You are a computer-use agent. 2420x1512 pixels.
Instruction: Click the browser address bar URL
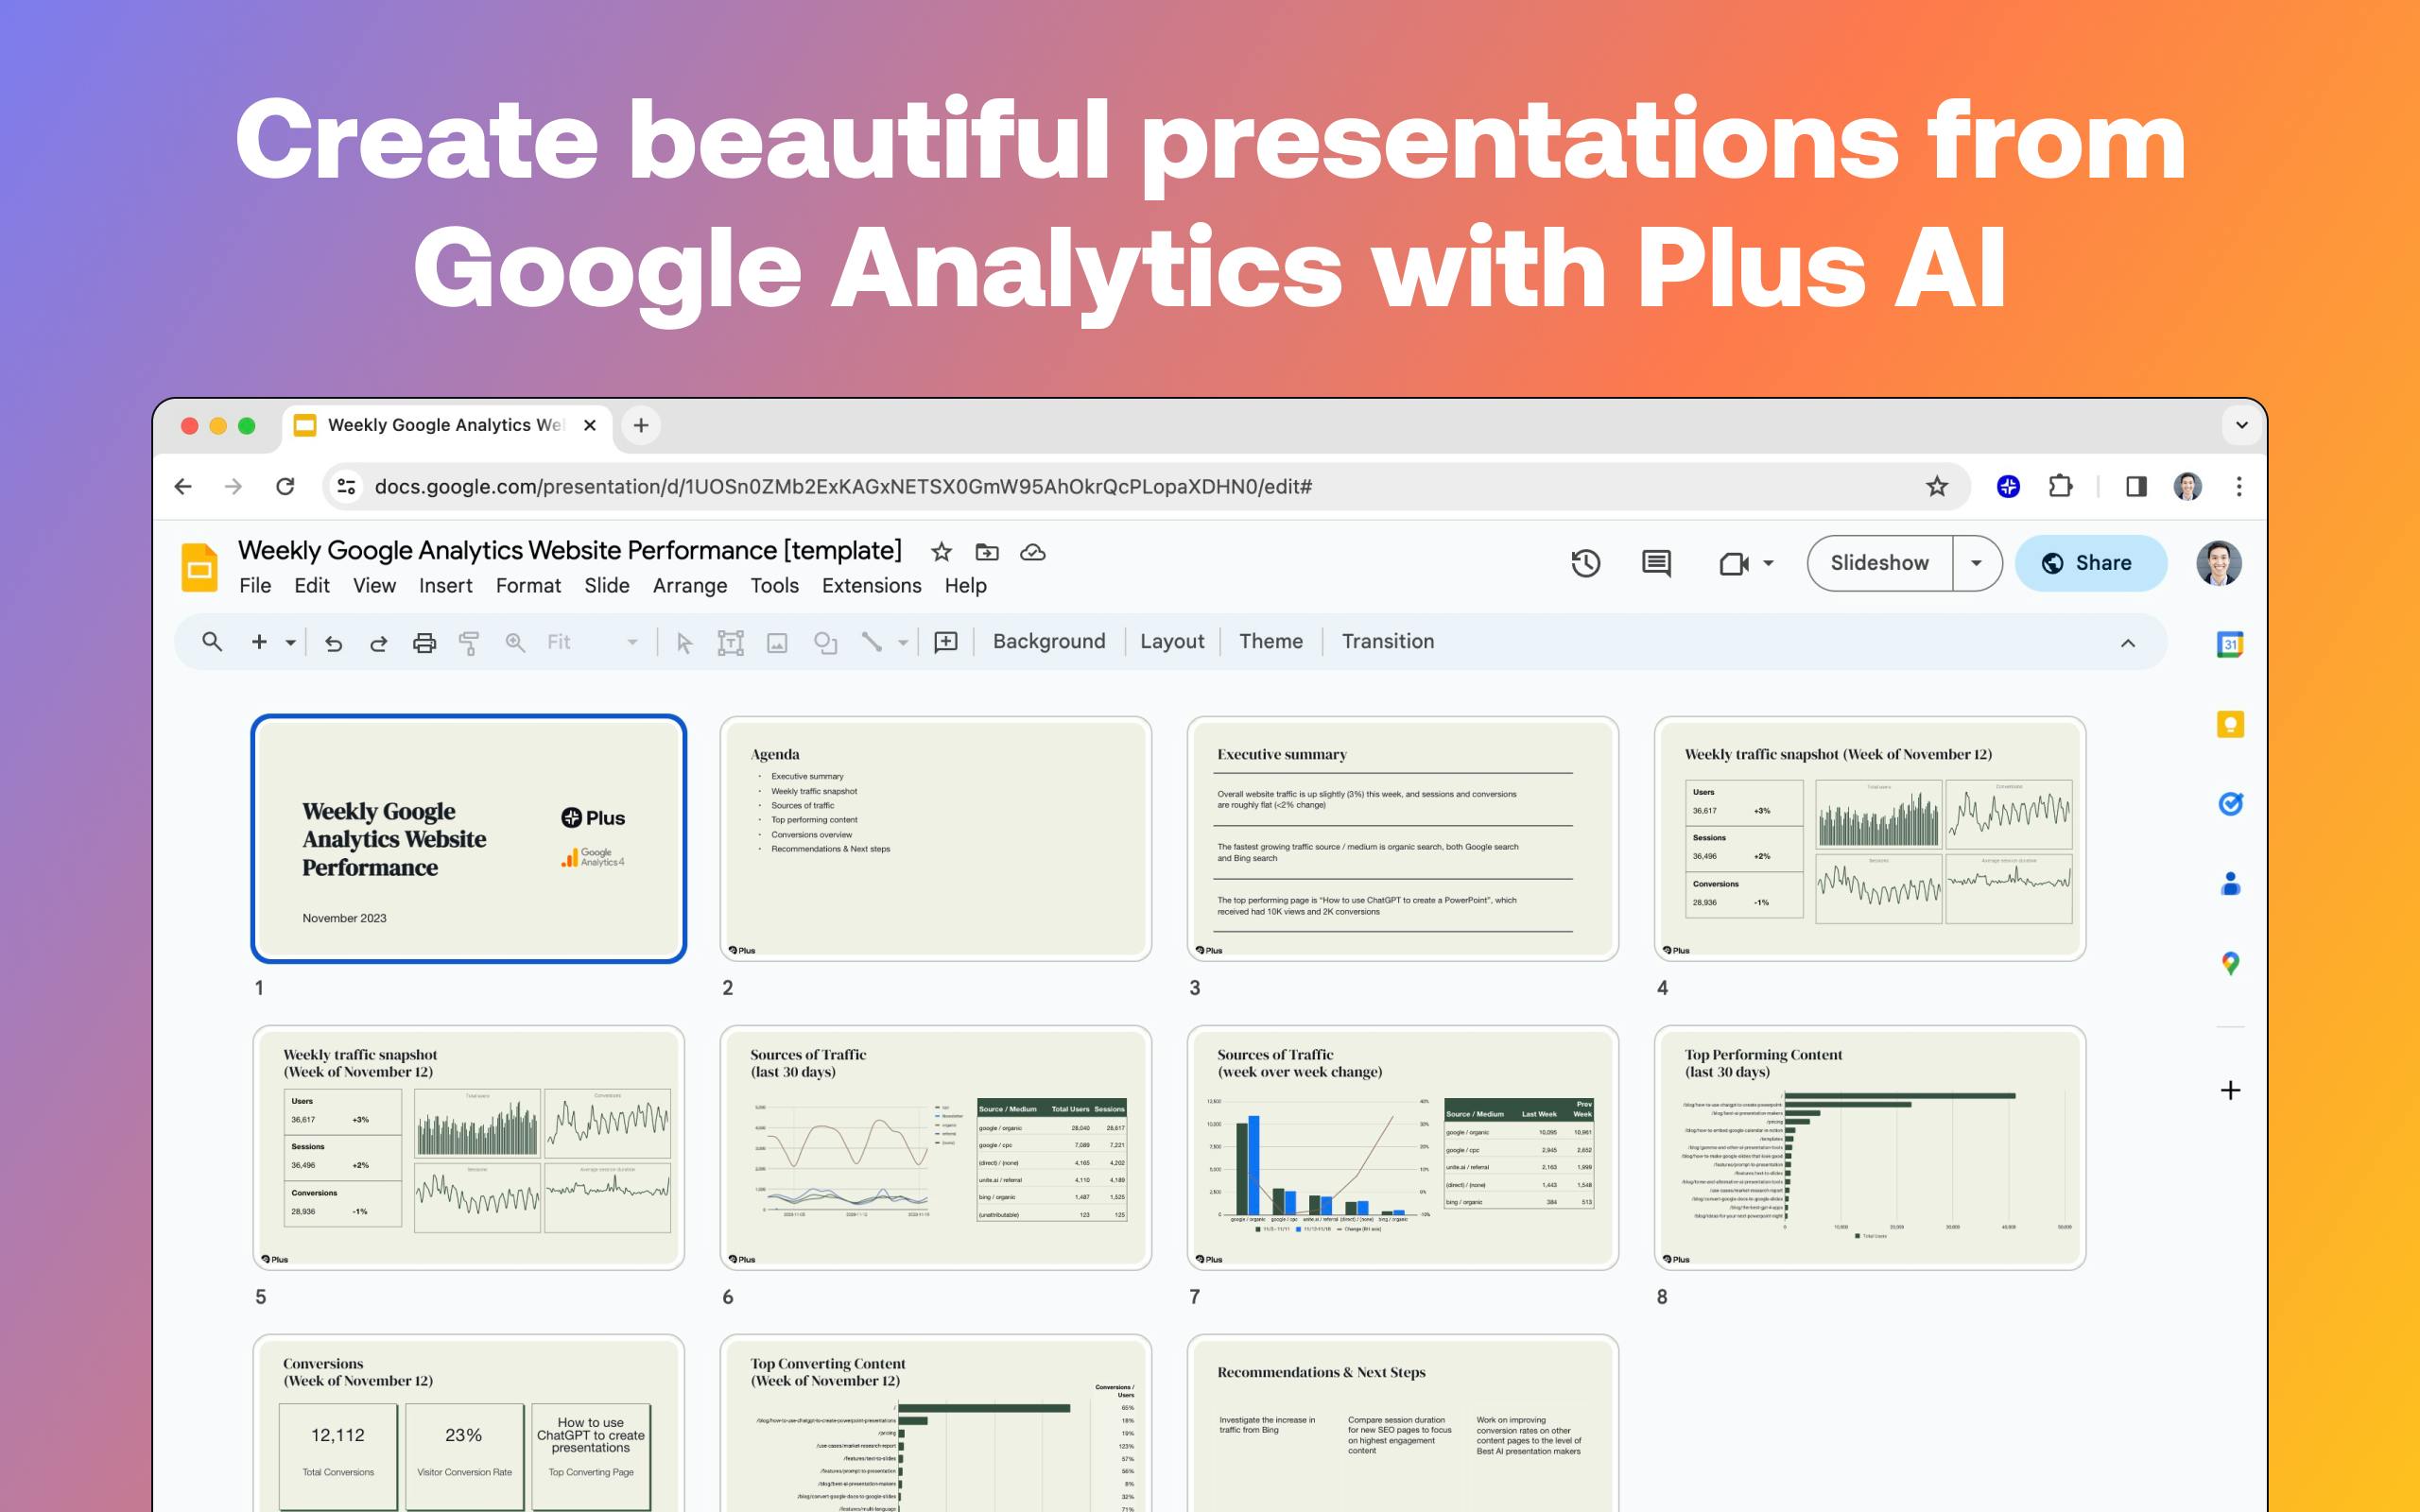(x=843, y=487)
